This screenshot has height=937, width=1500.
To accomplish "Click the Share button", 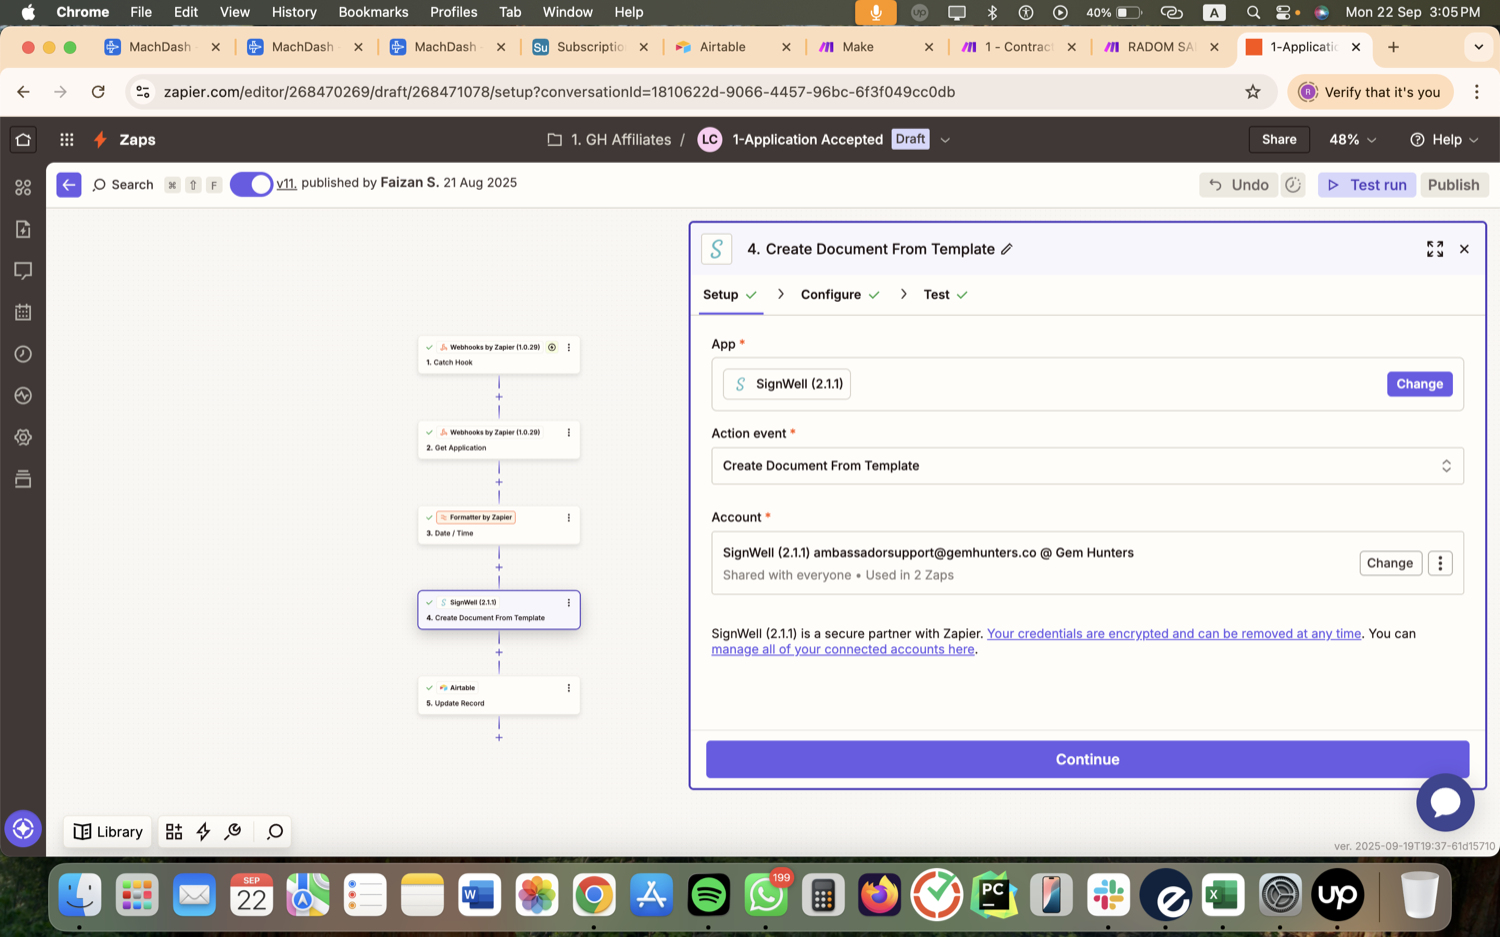I will 1279,139.
